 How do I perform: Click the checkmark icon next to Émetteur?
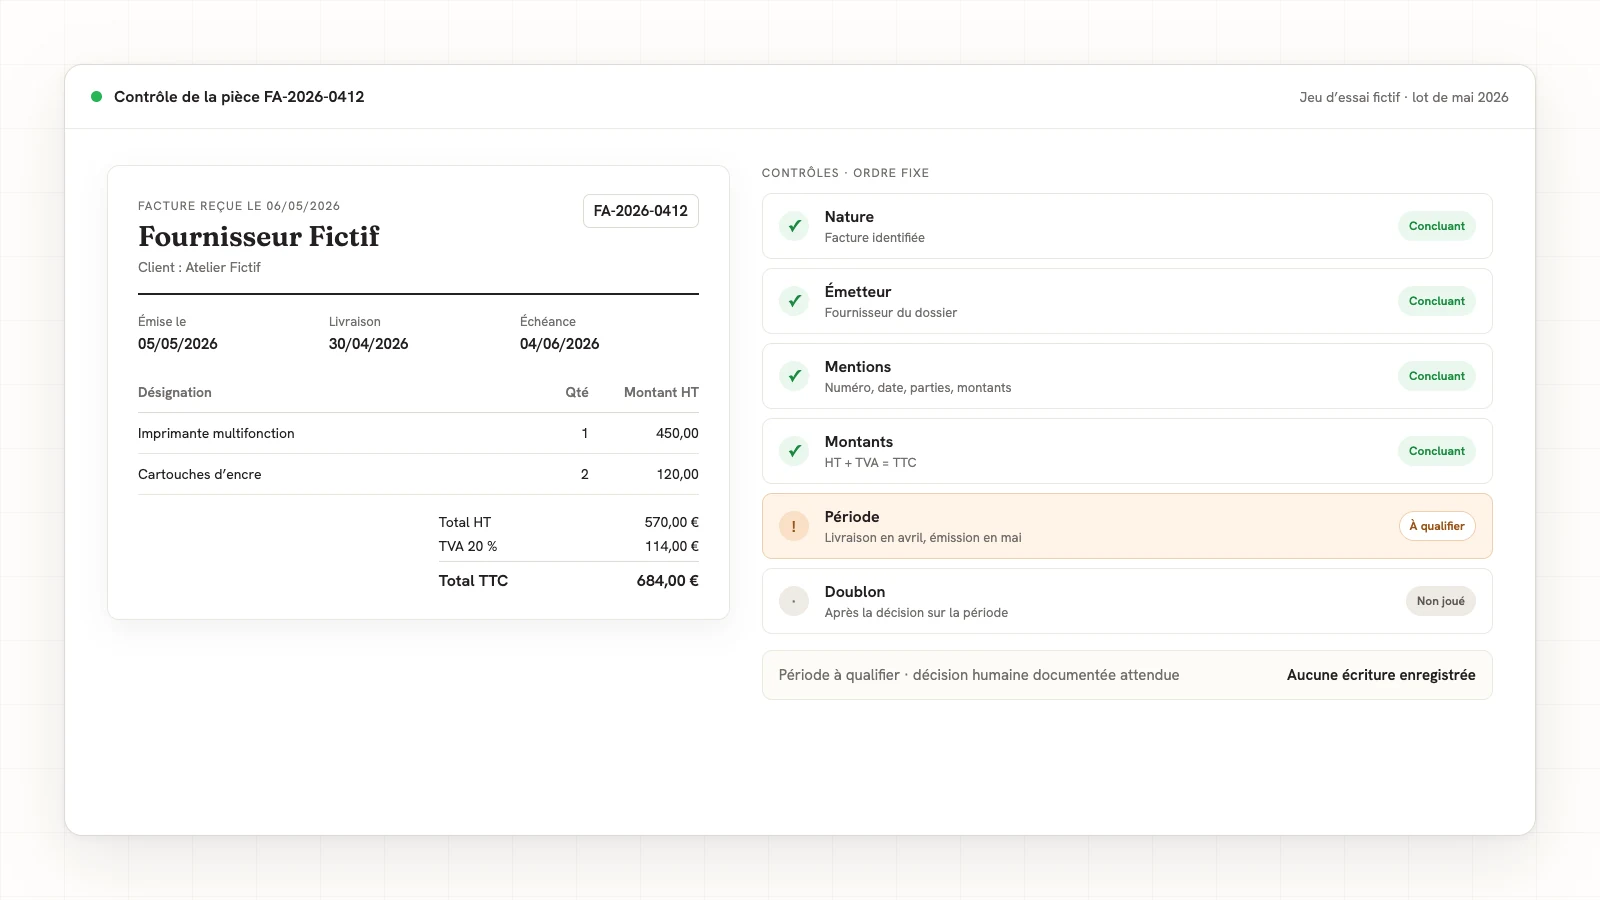[x=794, y=301]
